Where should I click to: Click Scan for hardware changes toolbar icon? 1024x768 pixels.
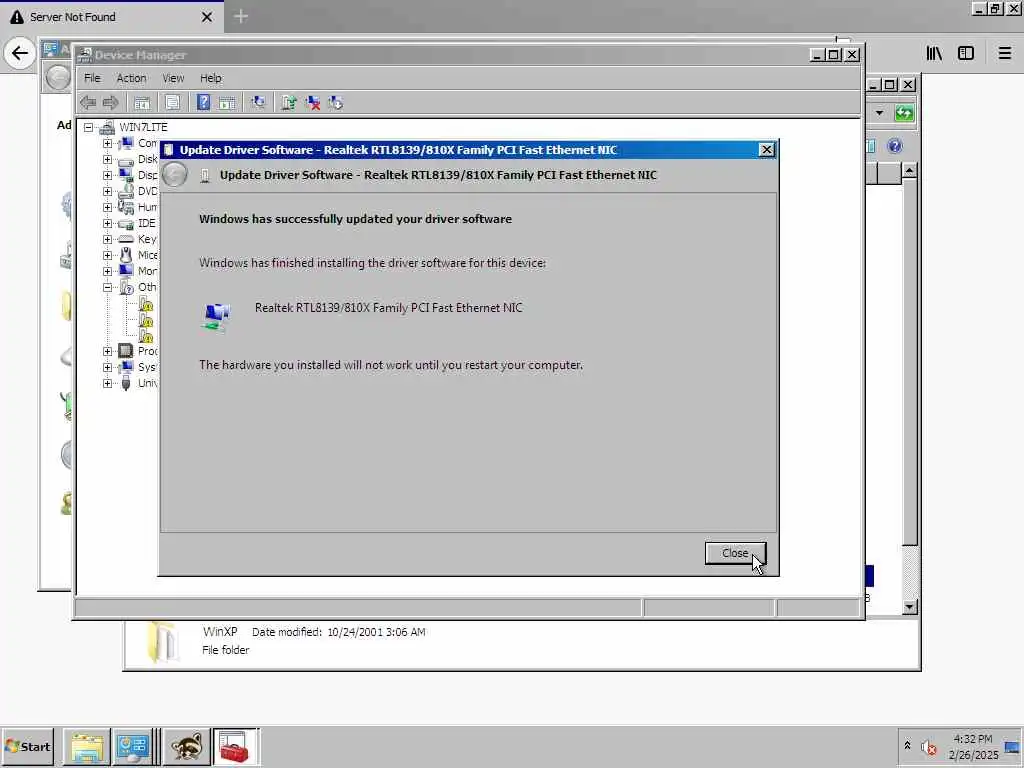pyautogui.click(x=258, y=103)
